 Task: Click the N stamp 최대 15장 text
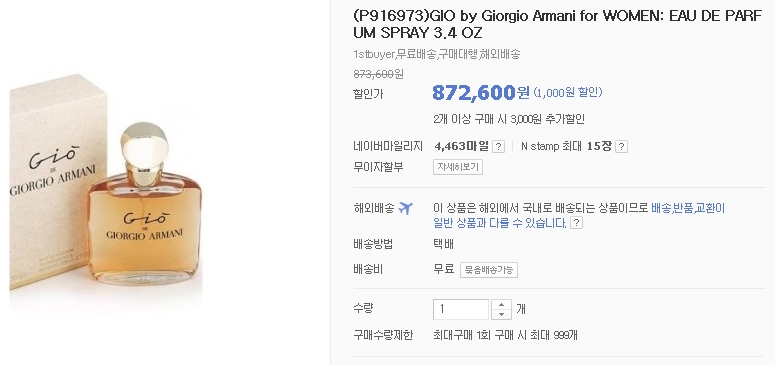click(566, 146)
